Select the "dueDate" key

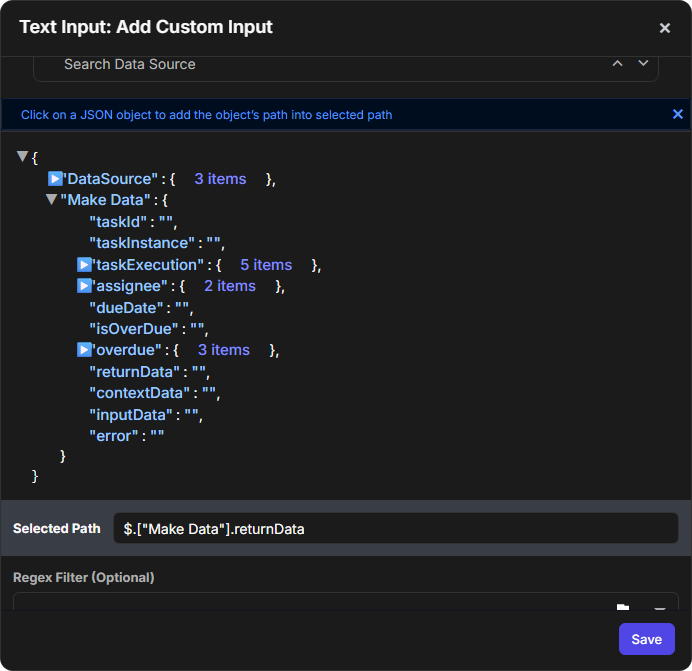126,308
